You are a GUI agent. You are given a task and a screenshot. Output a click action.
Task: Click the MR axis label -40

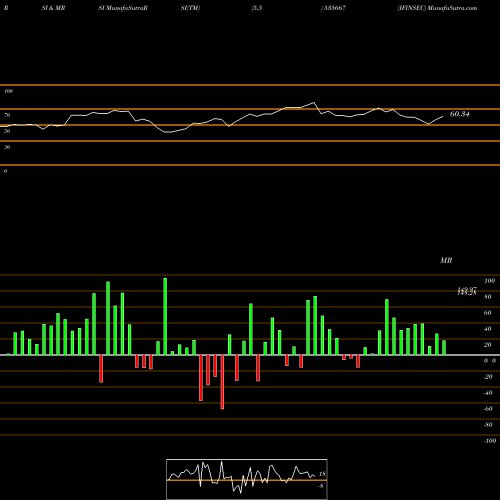tap(488, 393)
